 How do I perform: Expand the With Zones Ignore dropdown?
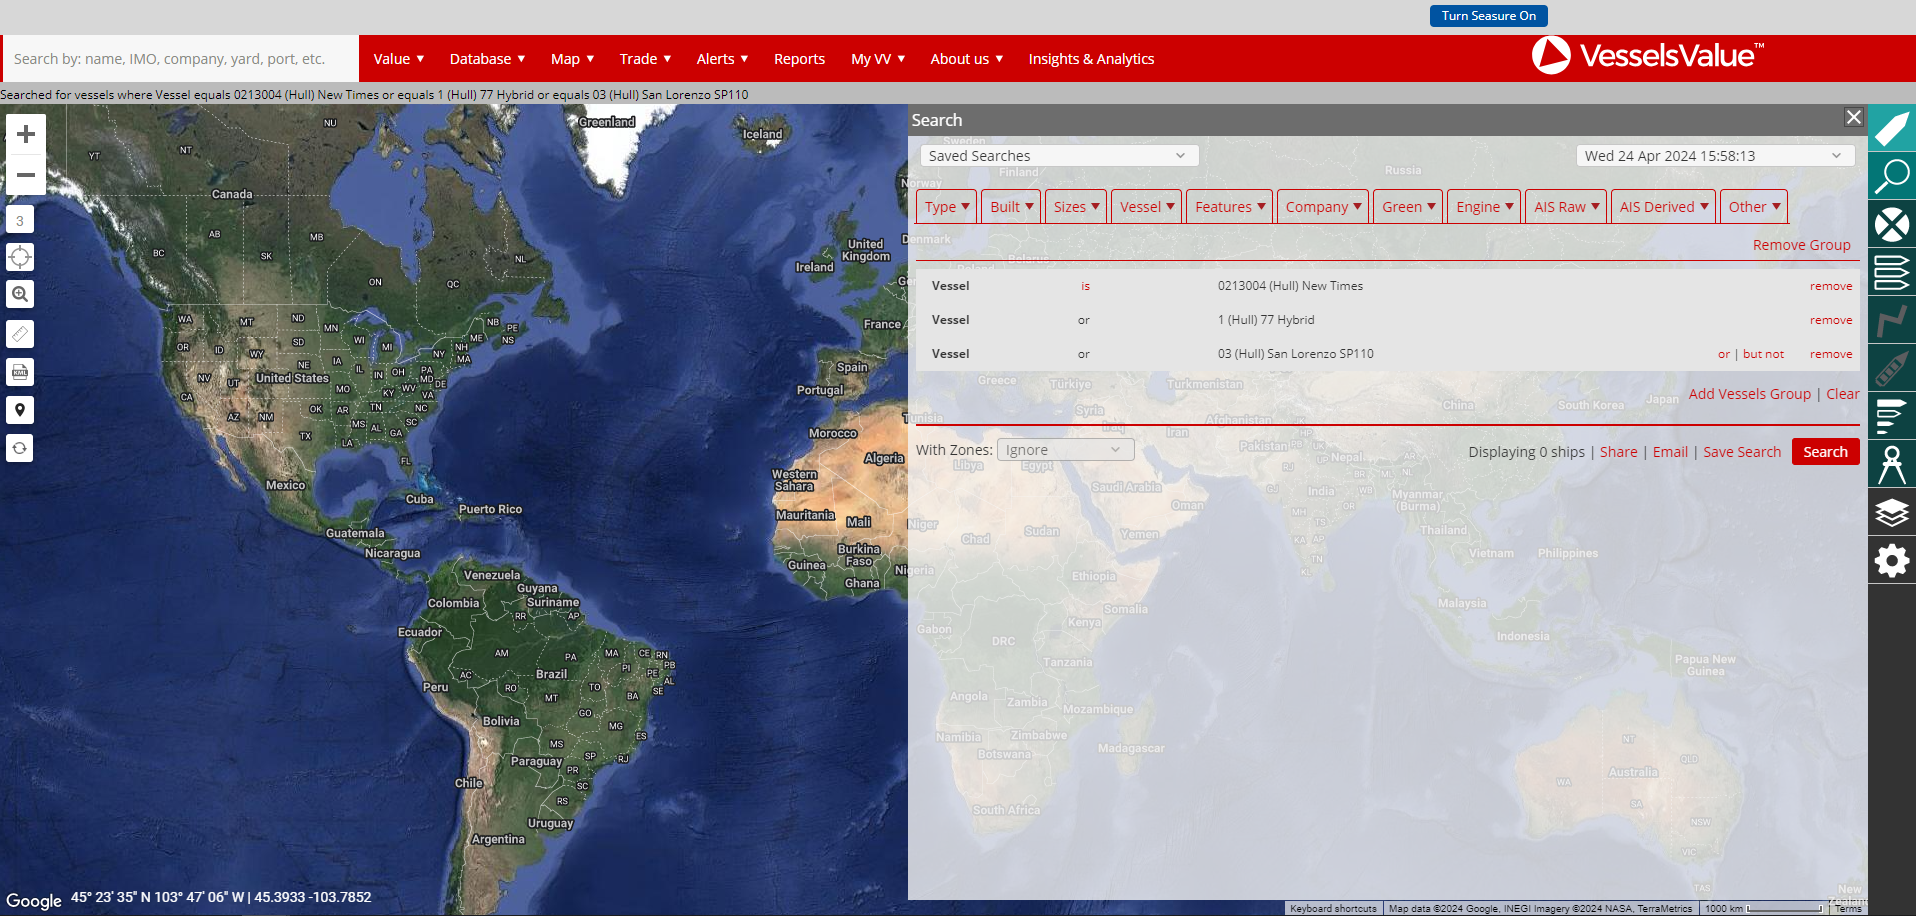point(1065,450)
